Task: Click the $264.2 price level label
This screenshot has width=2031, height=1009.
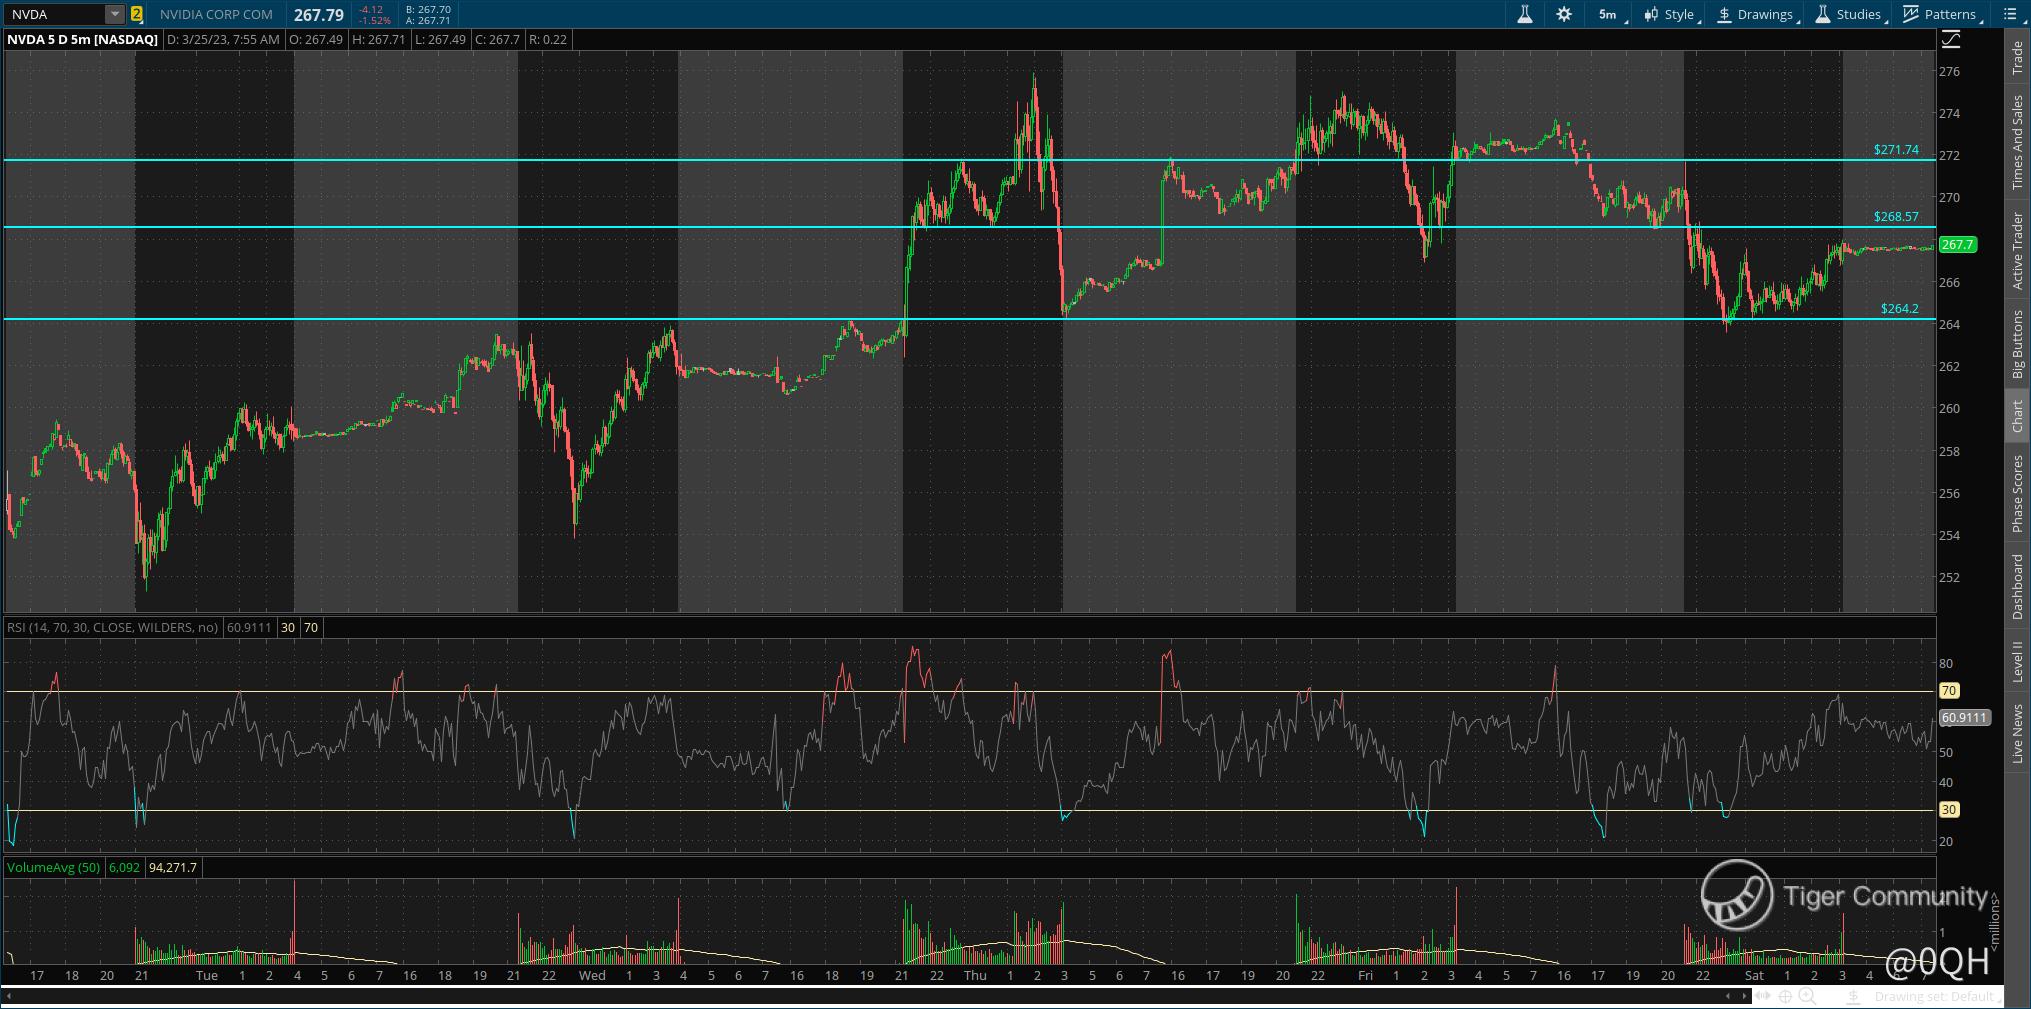Action: tap(1899, 308)
